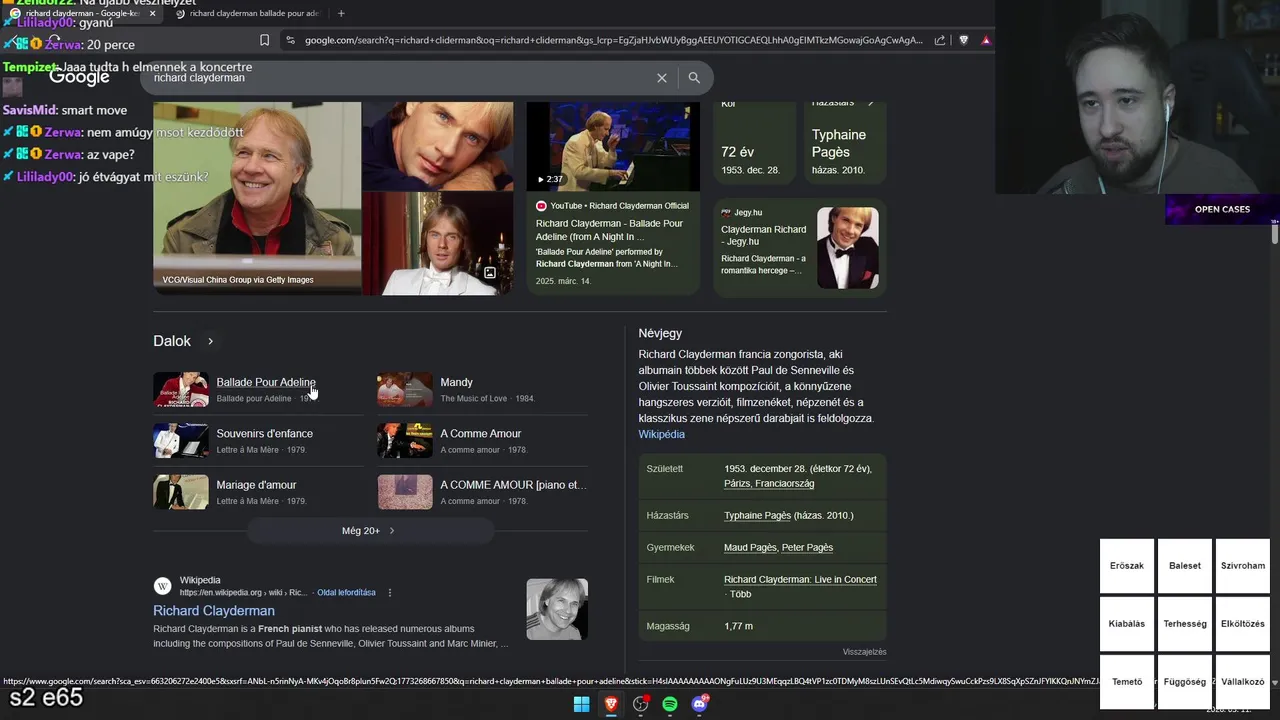Switch to richard clayderman ballade pour adeline tab
This screenshot has height=720, width=1280.
pos(247,13)
